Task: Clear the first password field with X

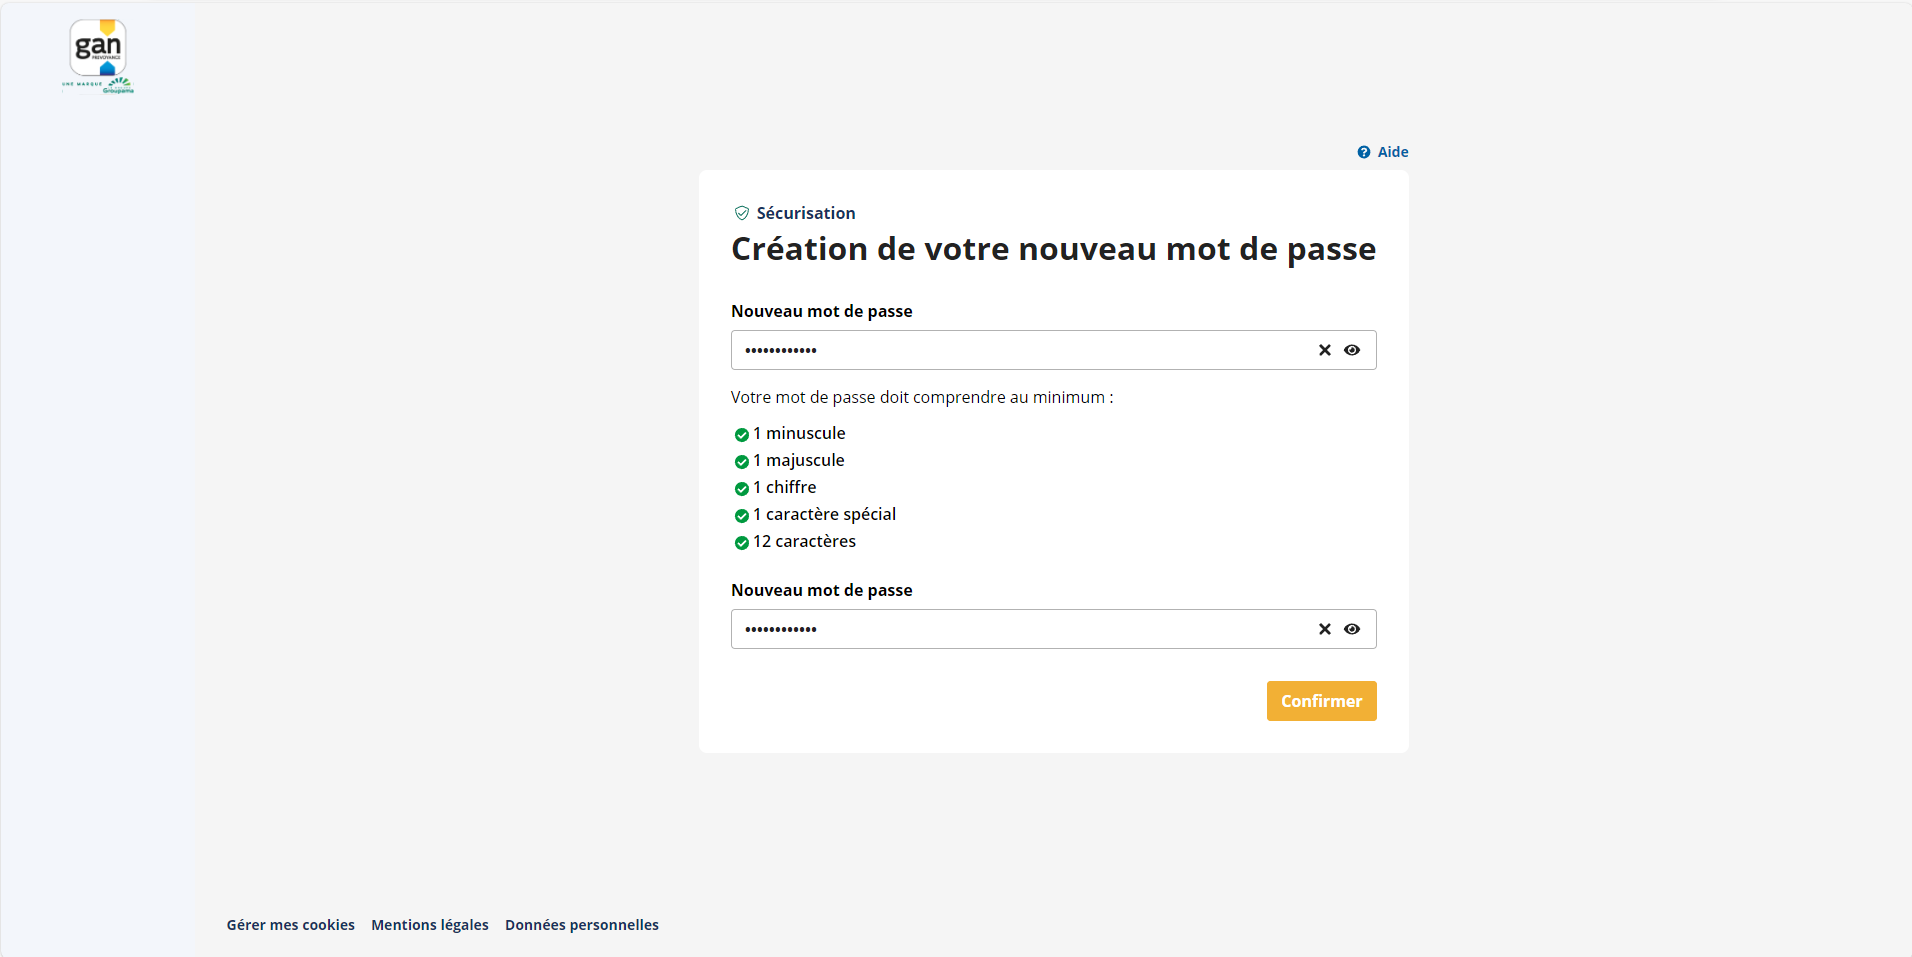Action: point(1324,350)
